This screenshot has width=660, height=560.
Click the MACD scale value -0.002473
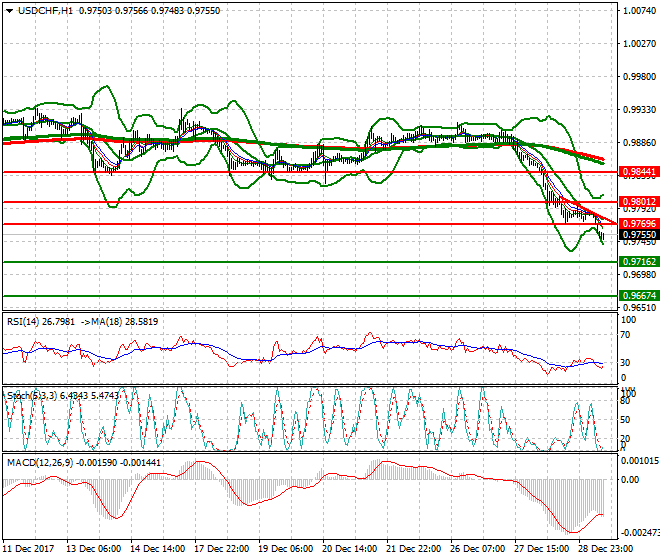pyautogui.click(x=639, y=533)
